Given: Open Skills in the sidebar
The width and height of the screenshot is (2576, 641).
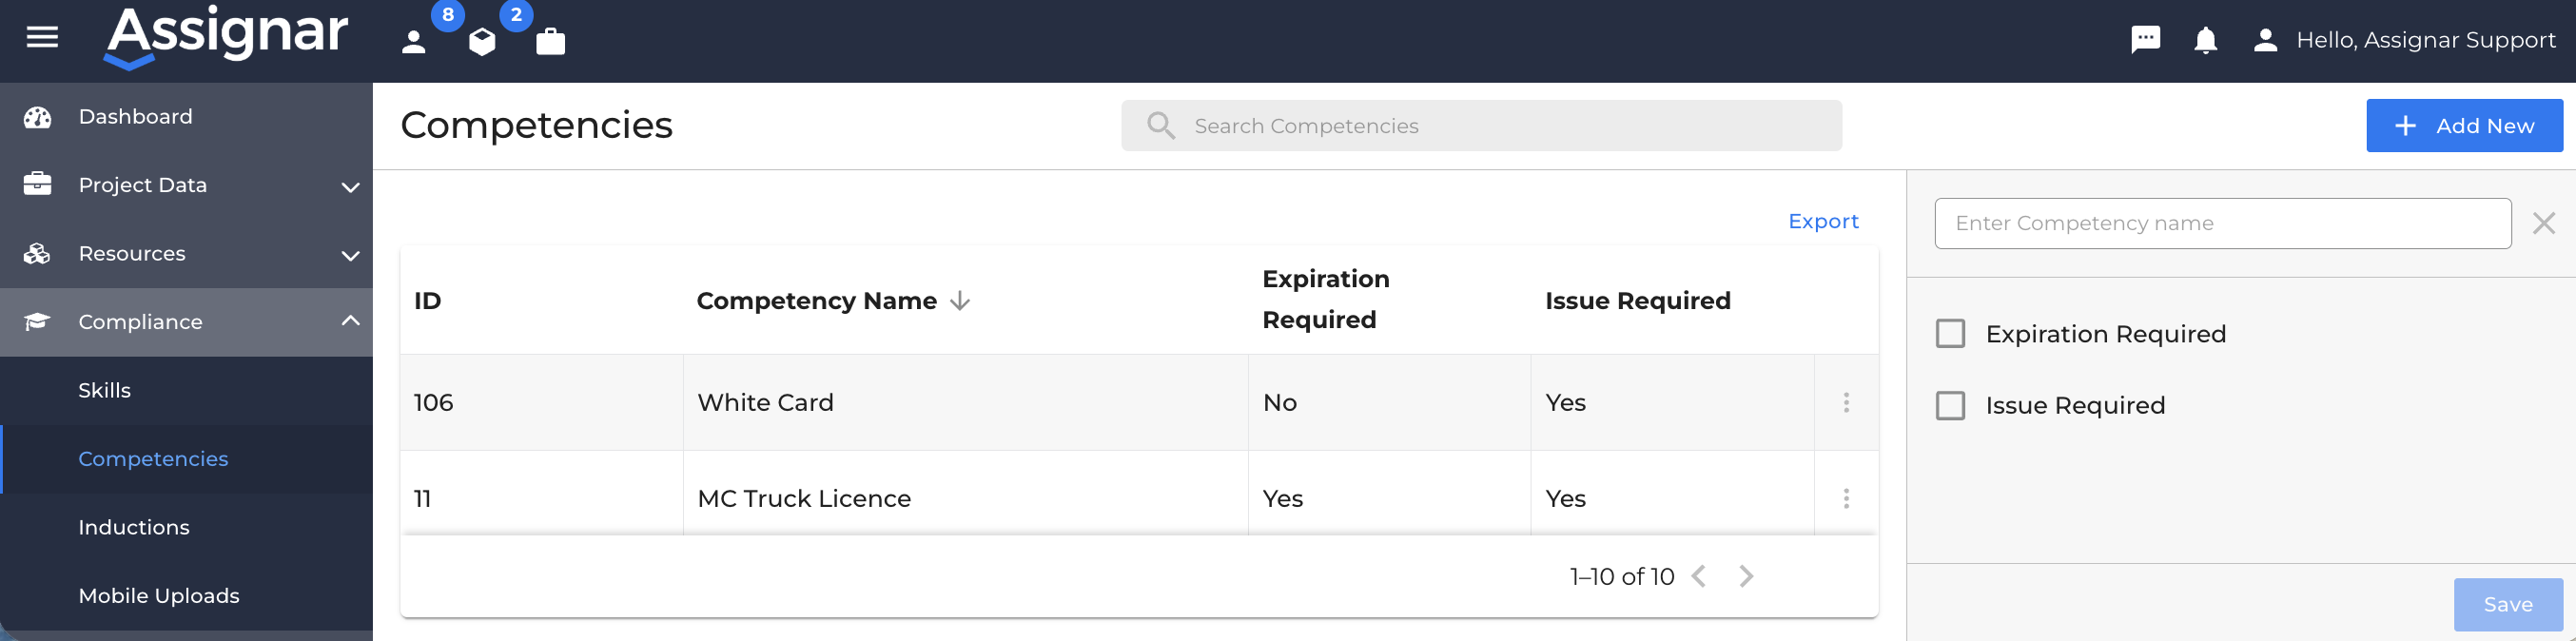Looking at the screenshot, I should (x=104, y=390).
